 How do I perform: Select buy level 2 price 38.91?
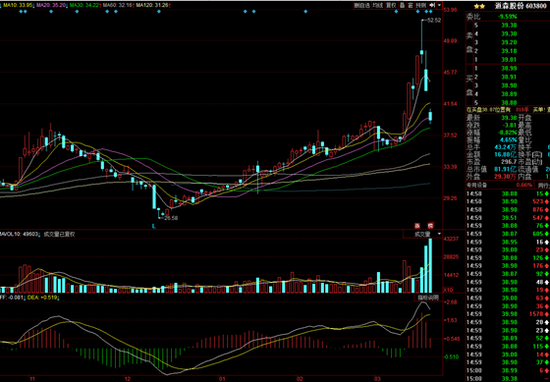pyautogui.click(x=508, y=76)
